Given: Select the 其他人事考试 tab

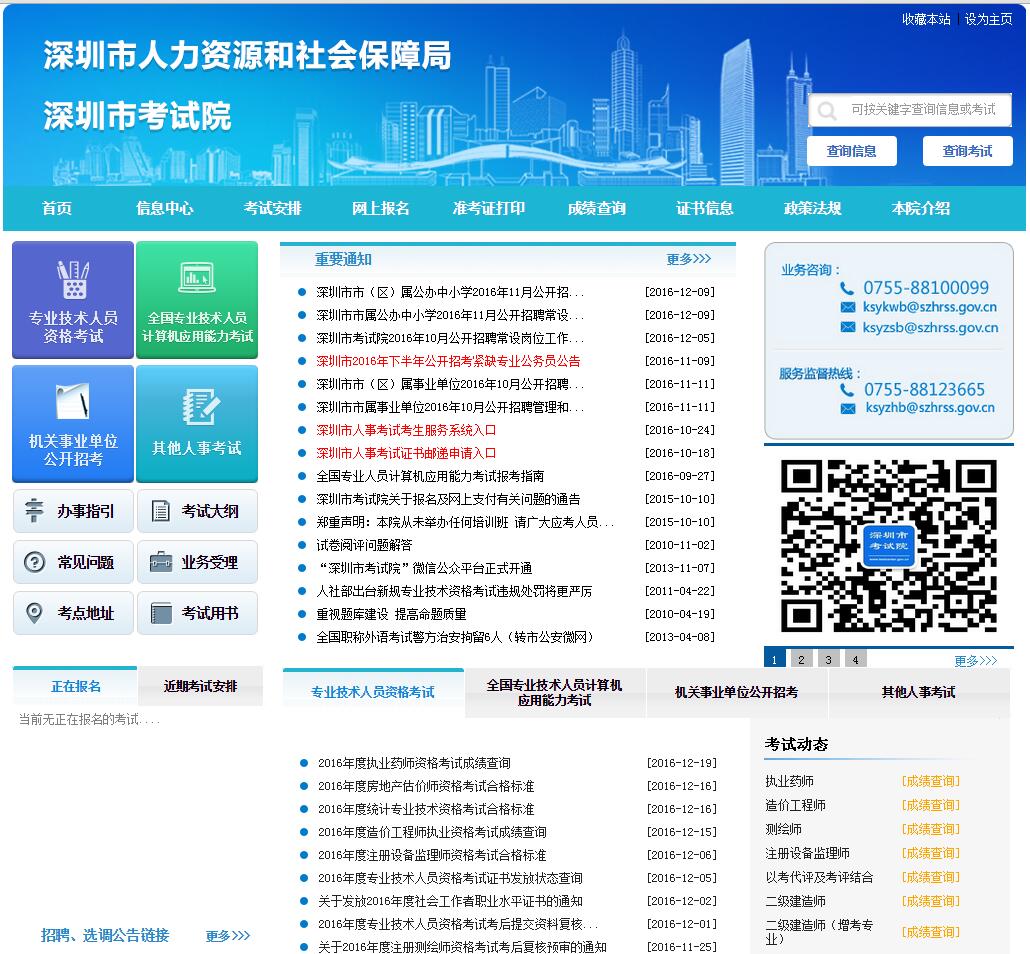Looking at the screenshot, I should coord(918,693).
